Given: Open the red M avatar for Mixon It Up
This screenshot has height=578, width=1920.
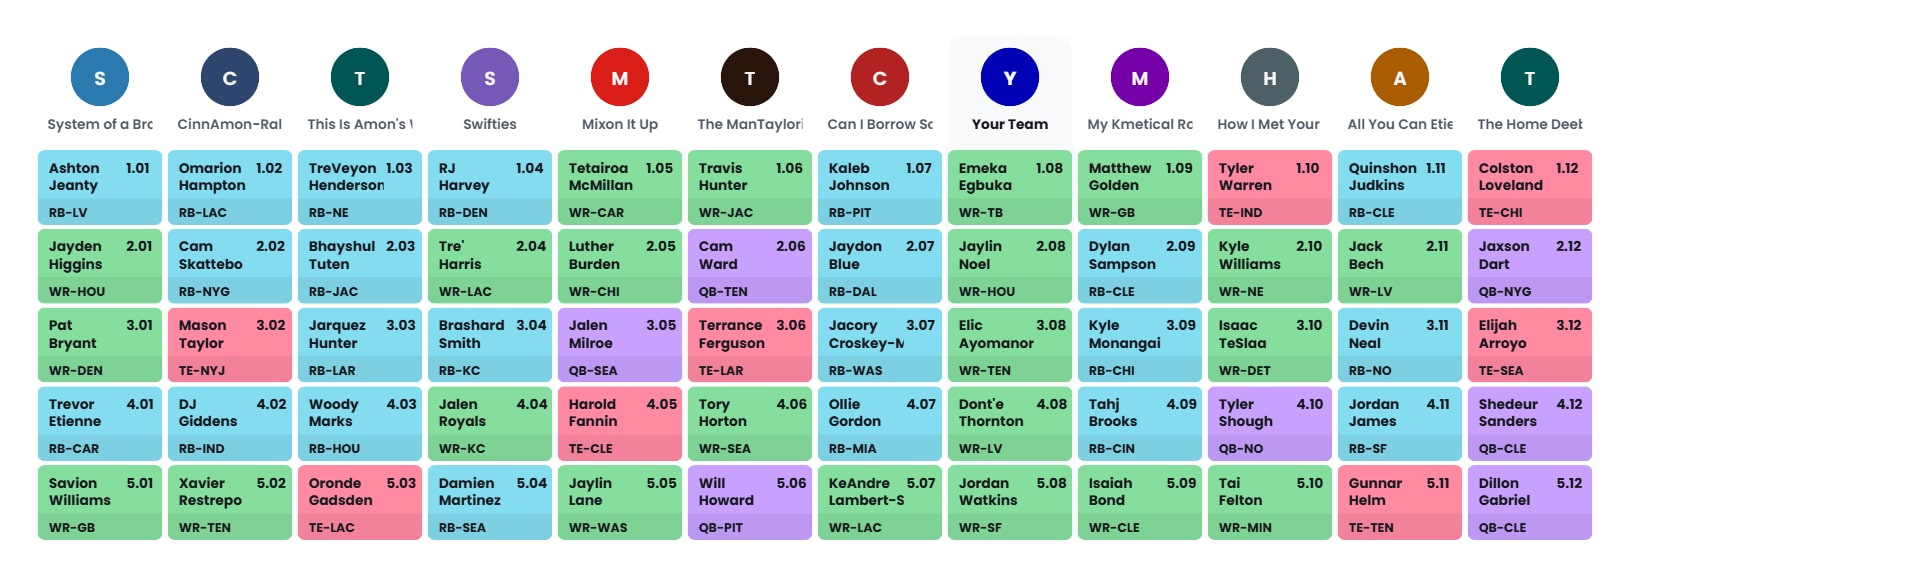Looking at the screenshot, I should (x=620, y=78).
